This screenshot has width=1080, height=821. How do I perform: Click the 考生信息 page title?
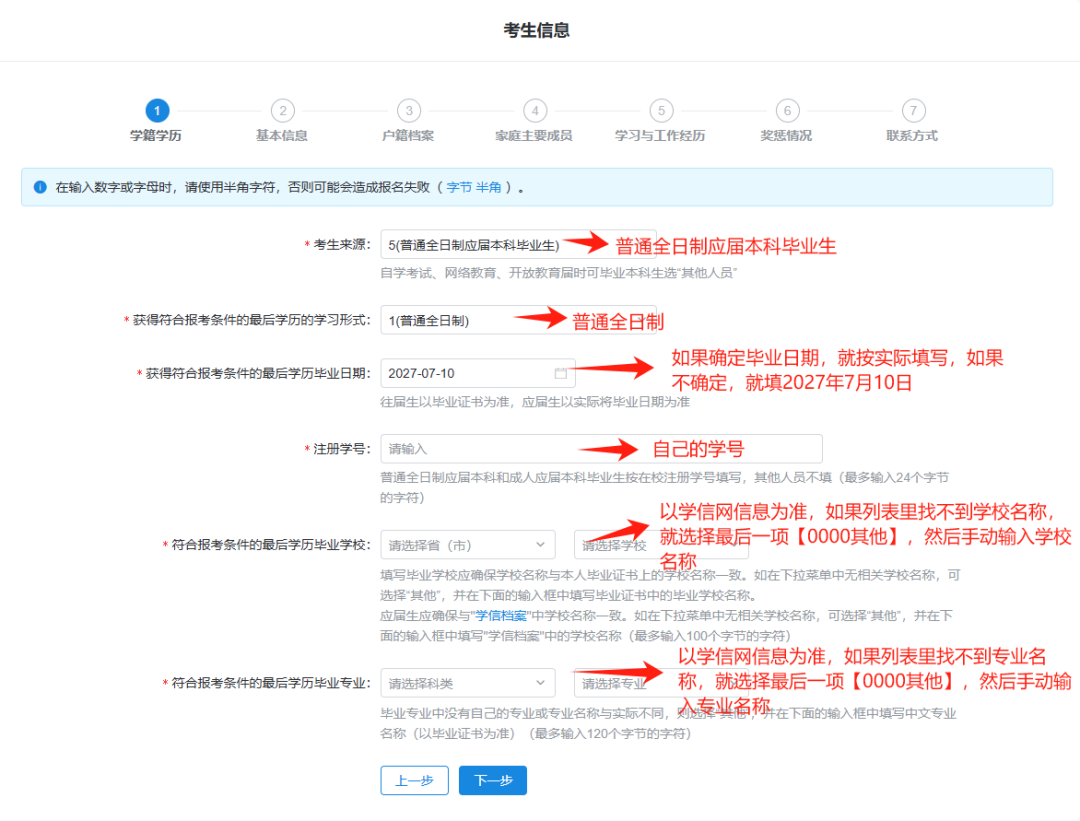[537, 30]
